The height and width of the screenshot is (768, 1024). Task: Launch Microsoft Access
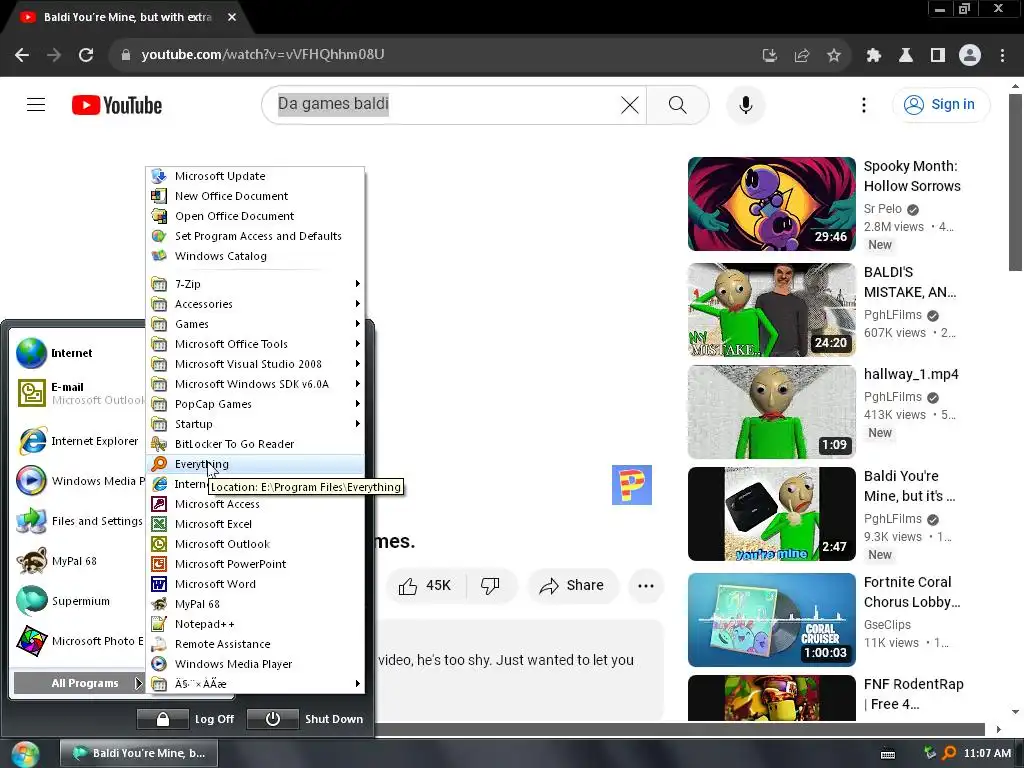coord(255,504)
